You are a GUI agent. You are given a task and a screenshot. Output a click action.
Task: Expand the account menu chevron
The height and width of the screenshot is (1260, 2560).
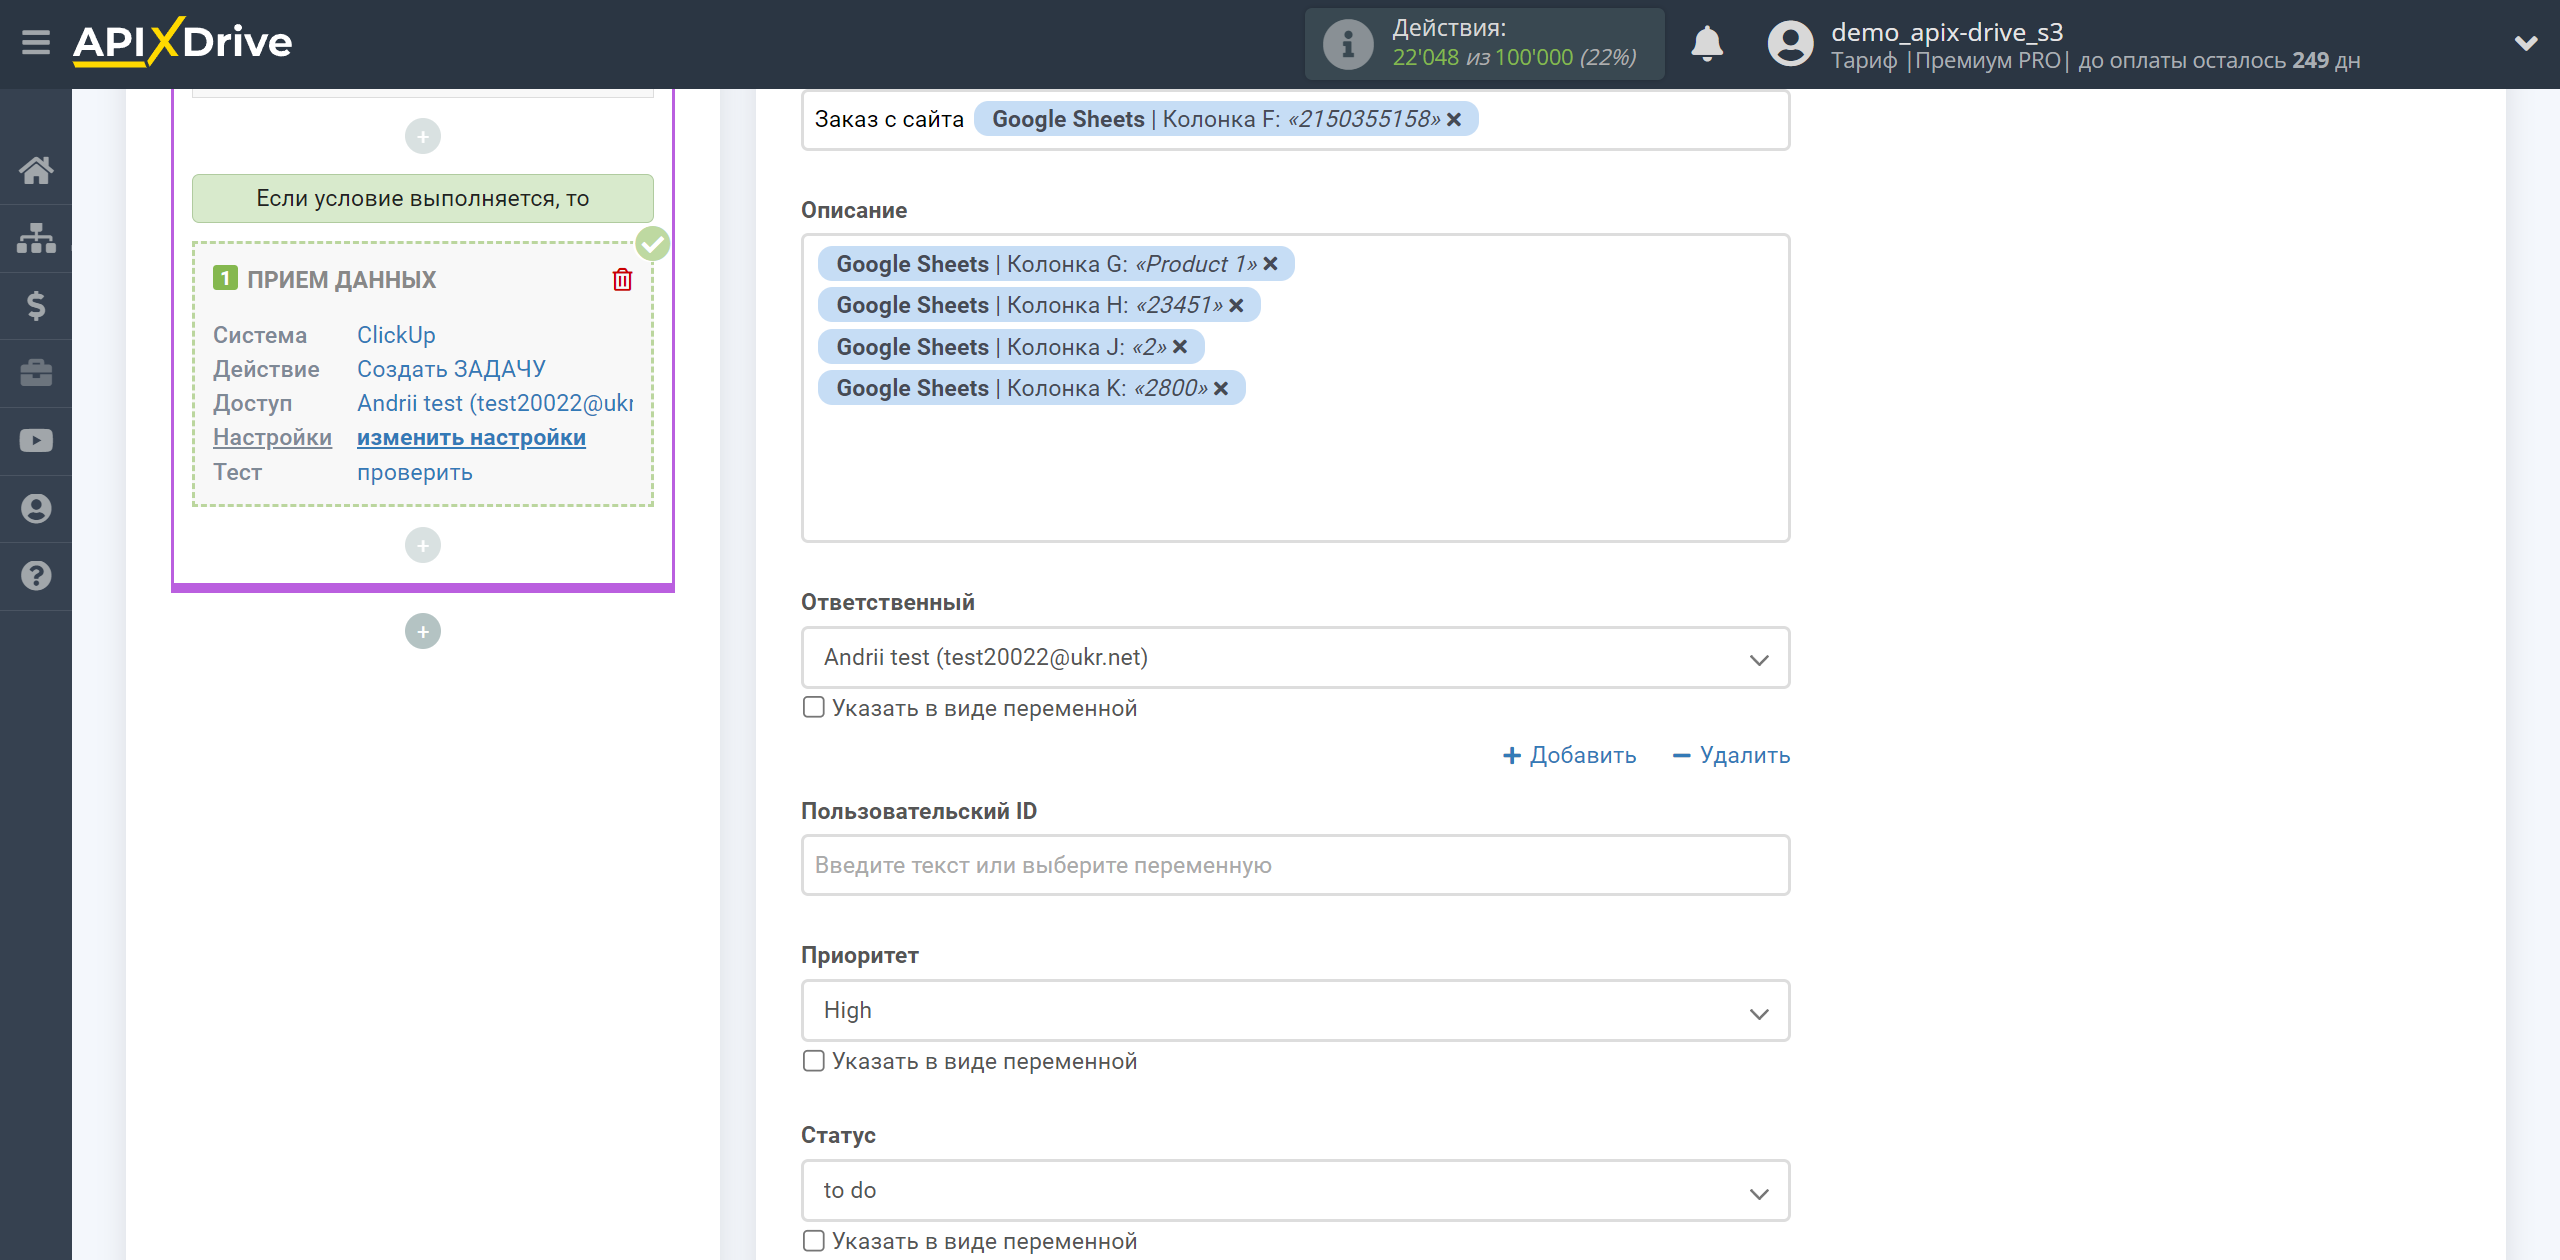click(2526, 43)
